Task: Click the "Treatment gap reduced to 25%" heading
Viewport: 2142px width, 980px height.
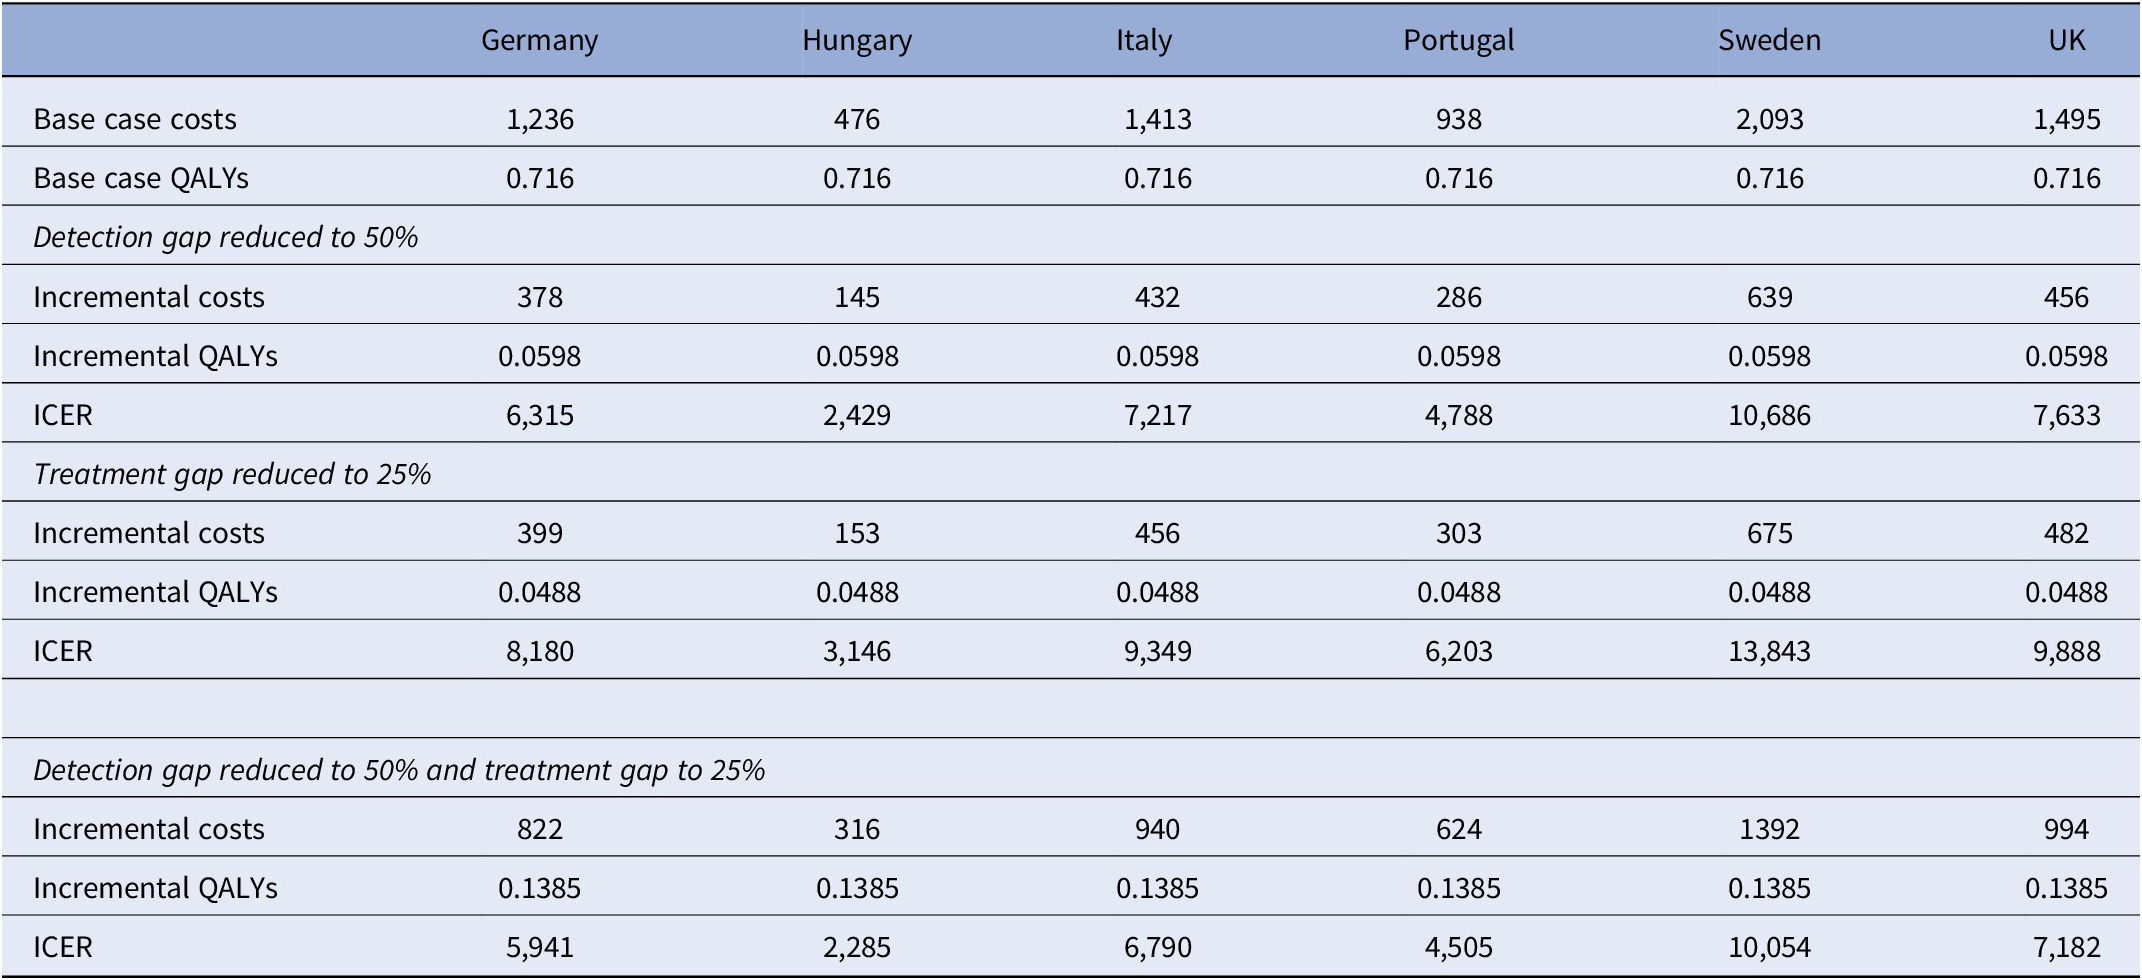Action: point(232,474)
